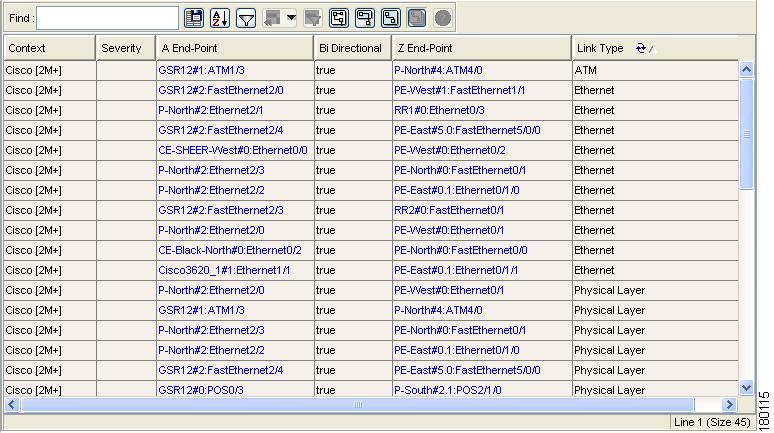Screen dimensions: 774x433
Task: Open link RR2#0:FastEthernet0/1
Action: pos(449,210)
